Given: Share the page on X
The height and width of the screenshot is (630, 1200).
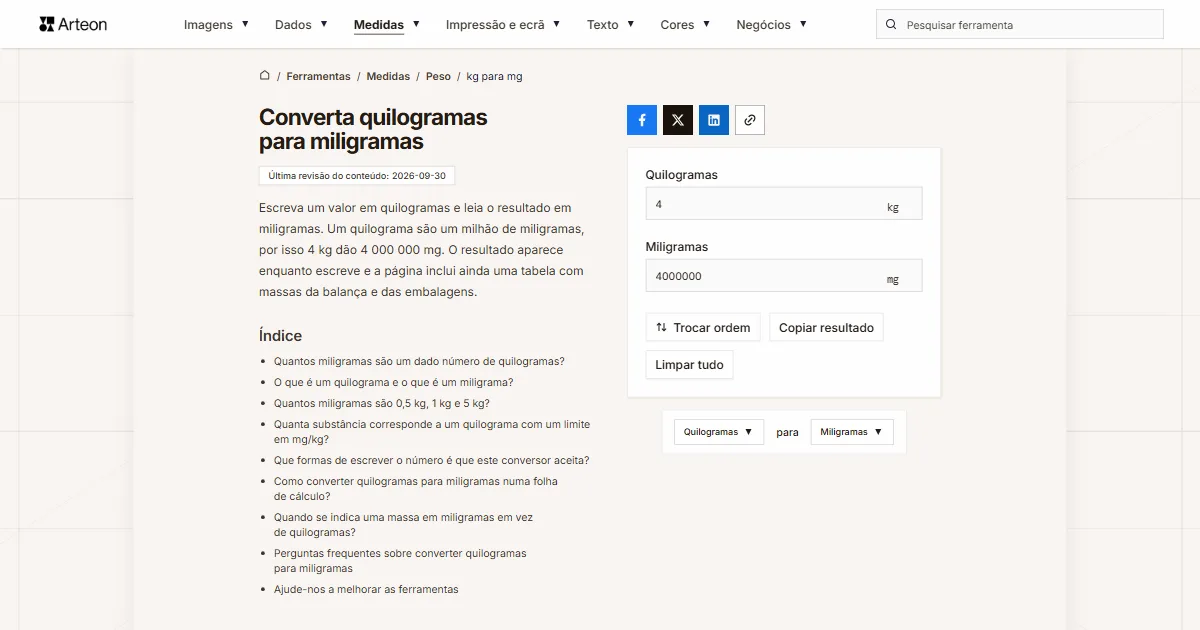Looking at the screenshot, I should 678,120.
